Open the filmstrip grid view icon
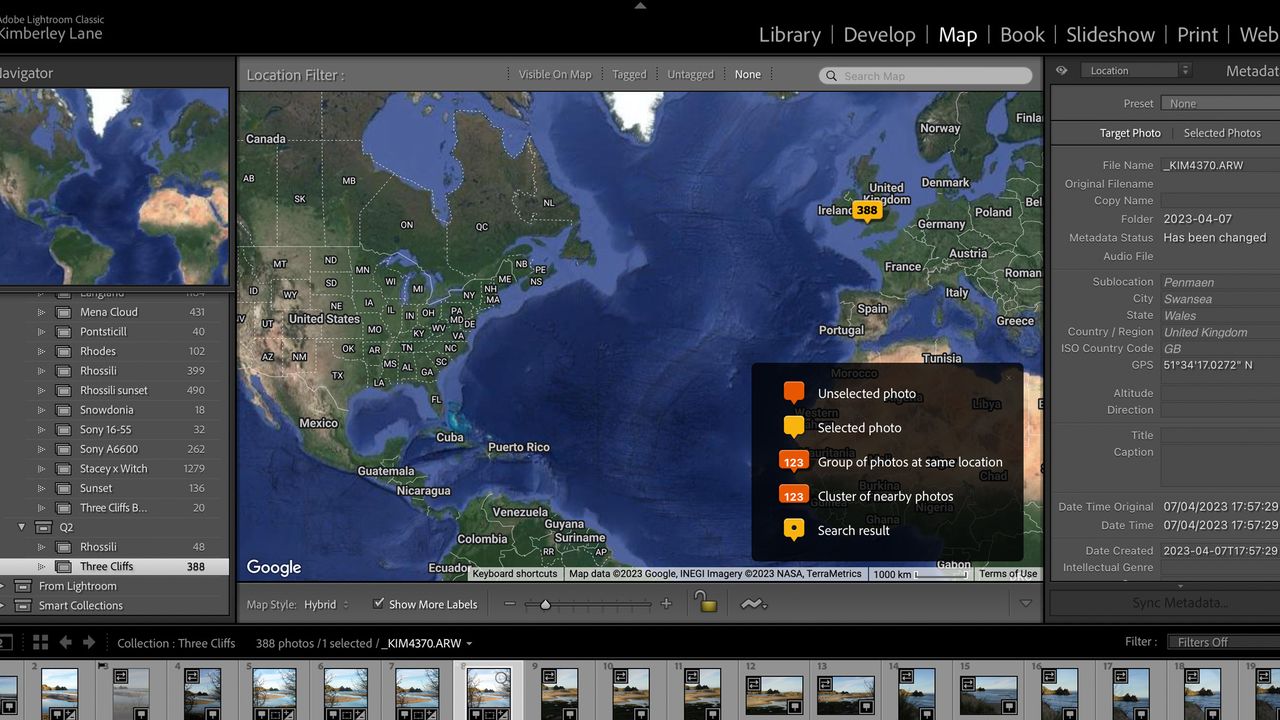1280x720 pixels. 40,642
